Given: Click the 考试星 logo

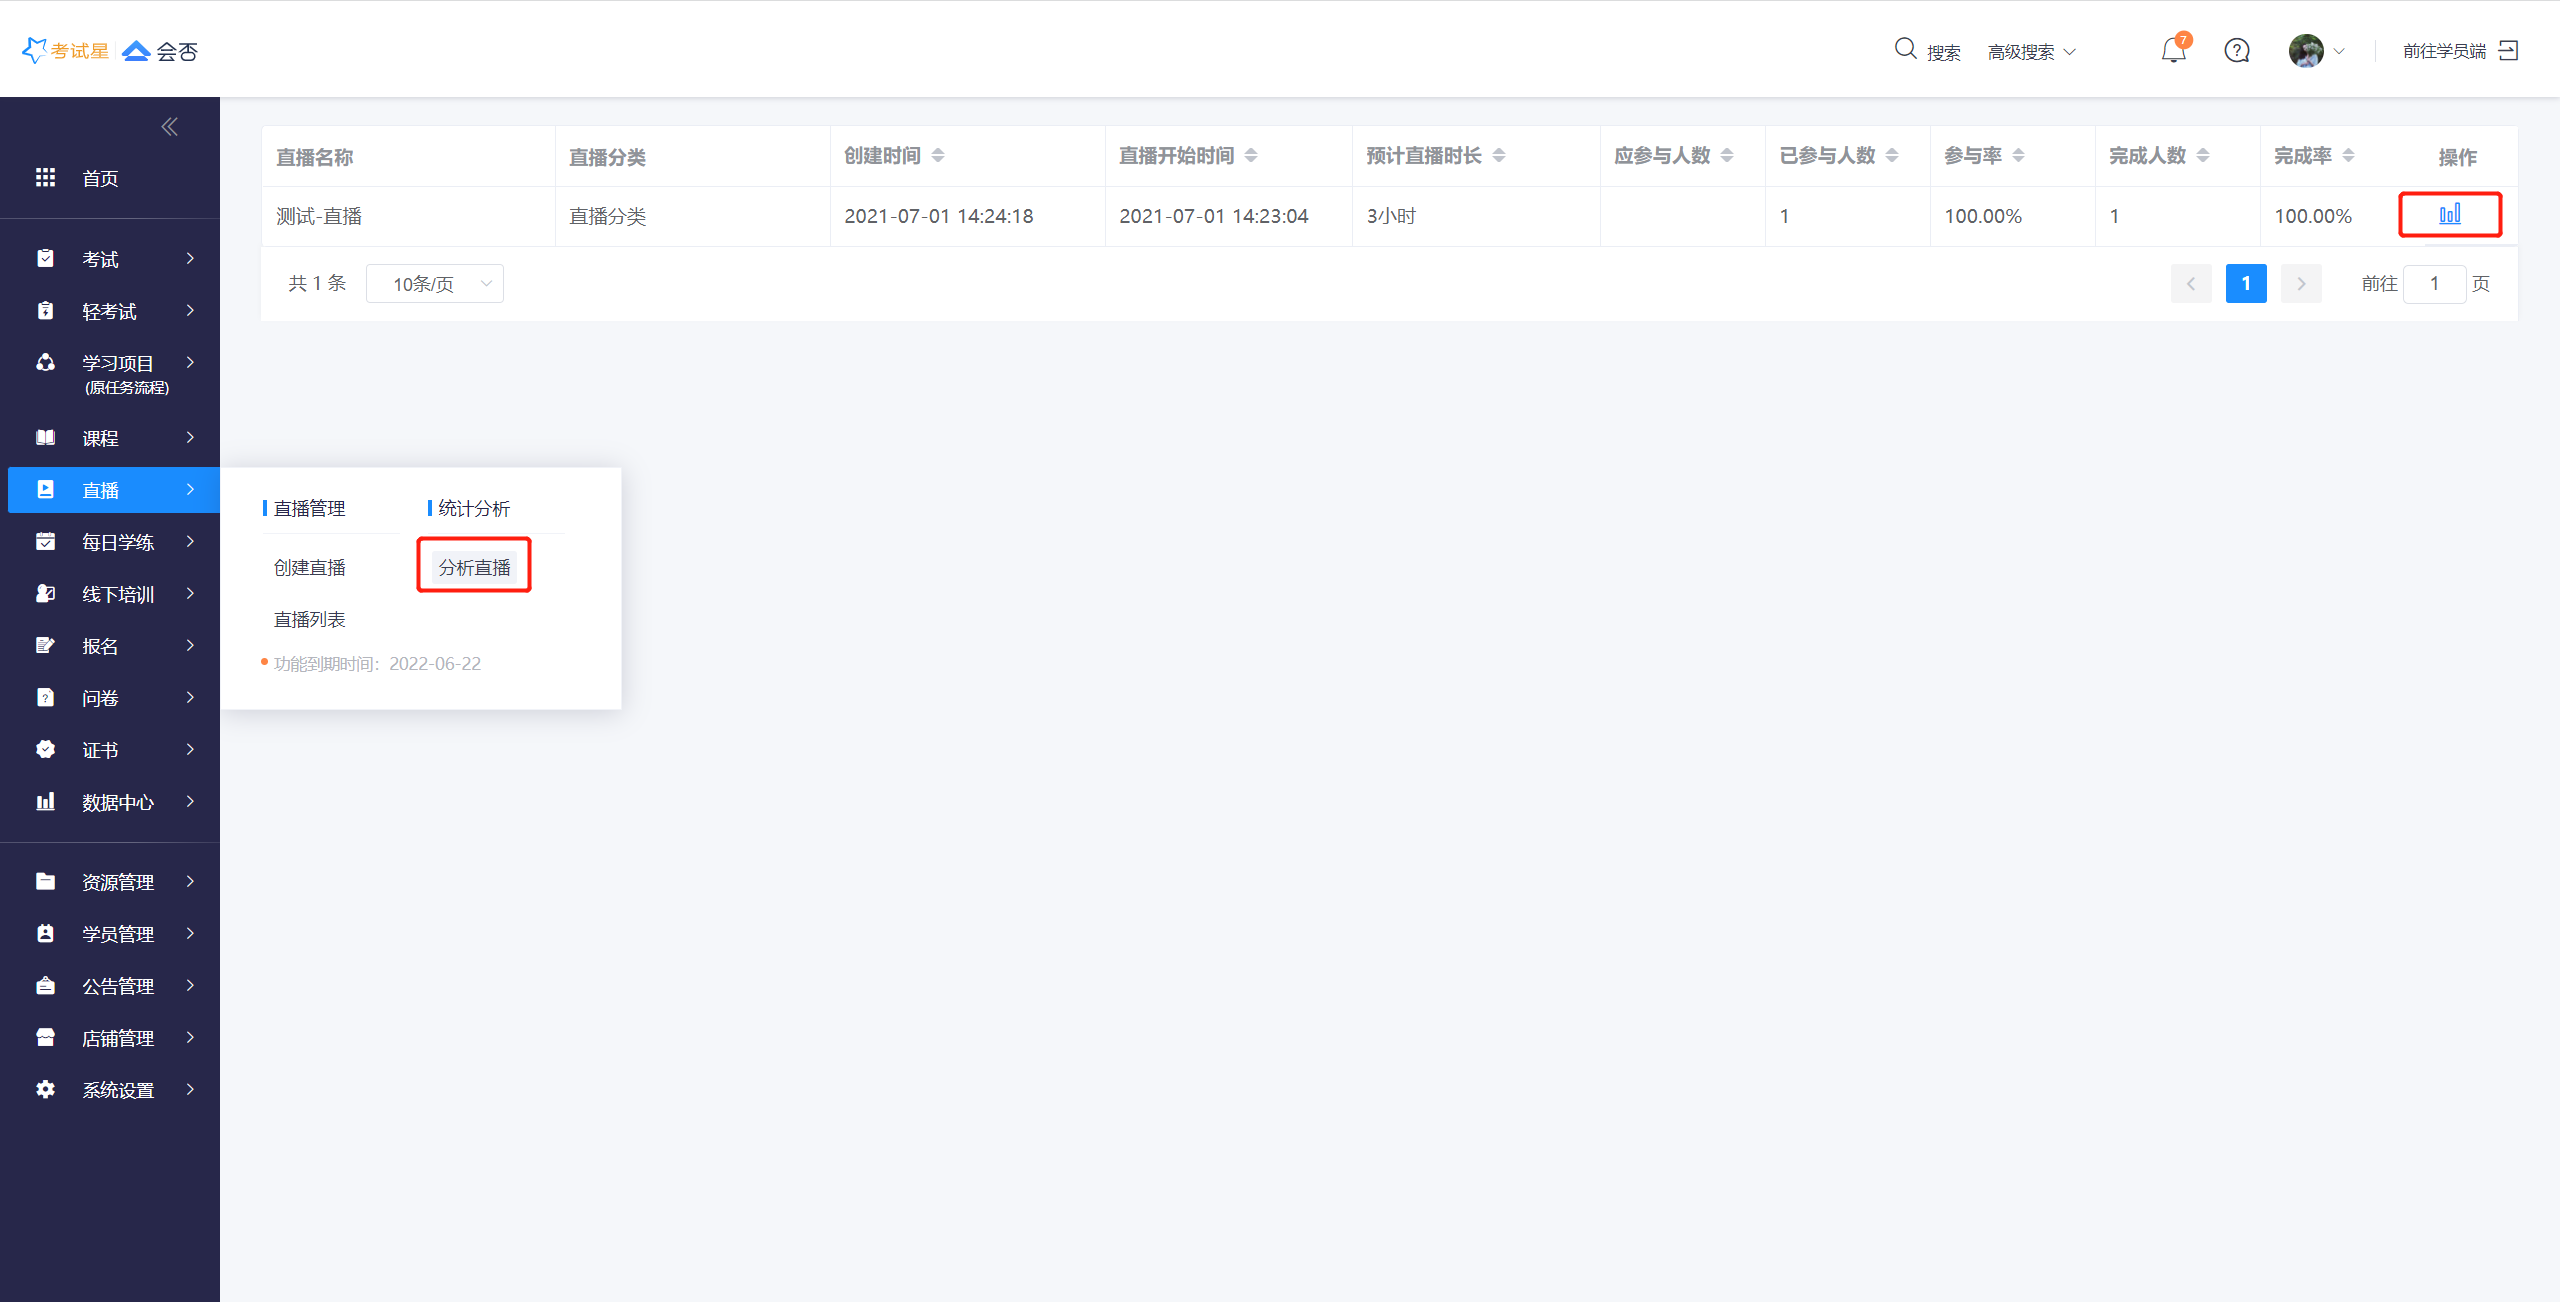Looking at the screenshot, I should click(65, 50).
